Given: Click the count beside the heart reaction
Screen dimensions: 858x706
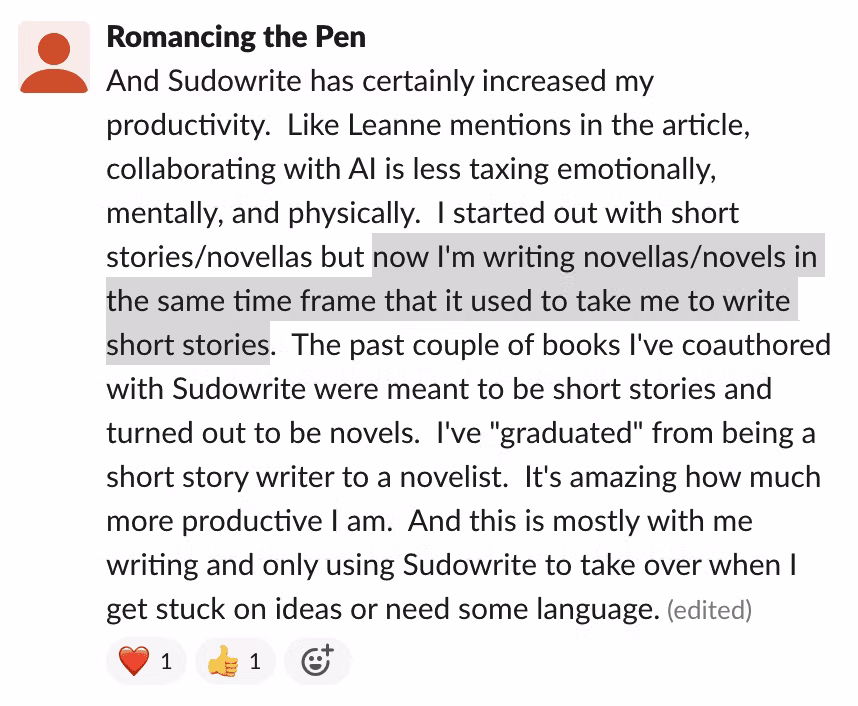Looking at the screenshot, I should click(166, 661).
